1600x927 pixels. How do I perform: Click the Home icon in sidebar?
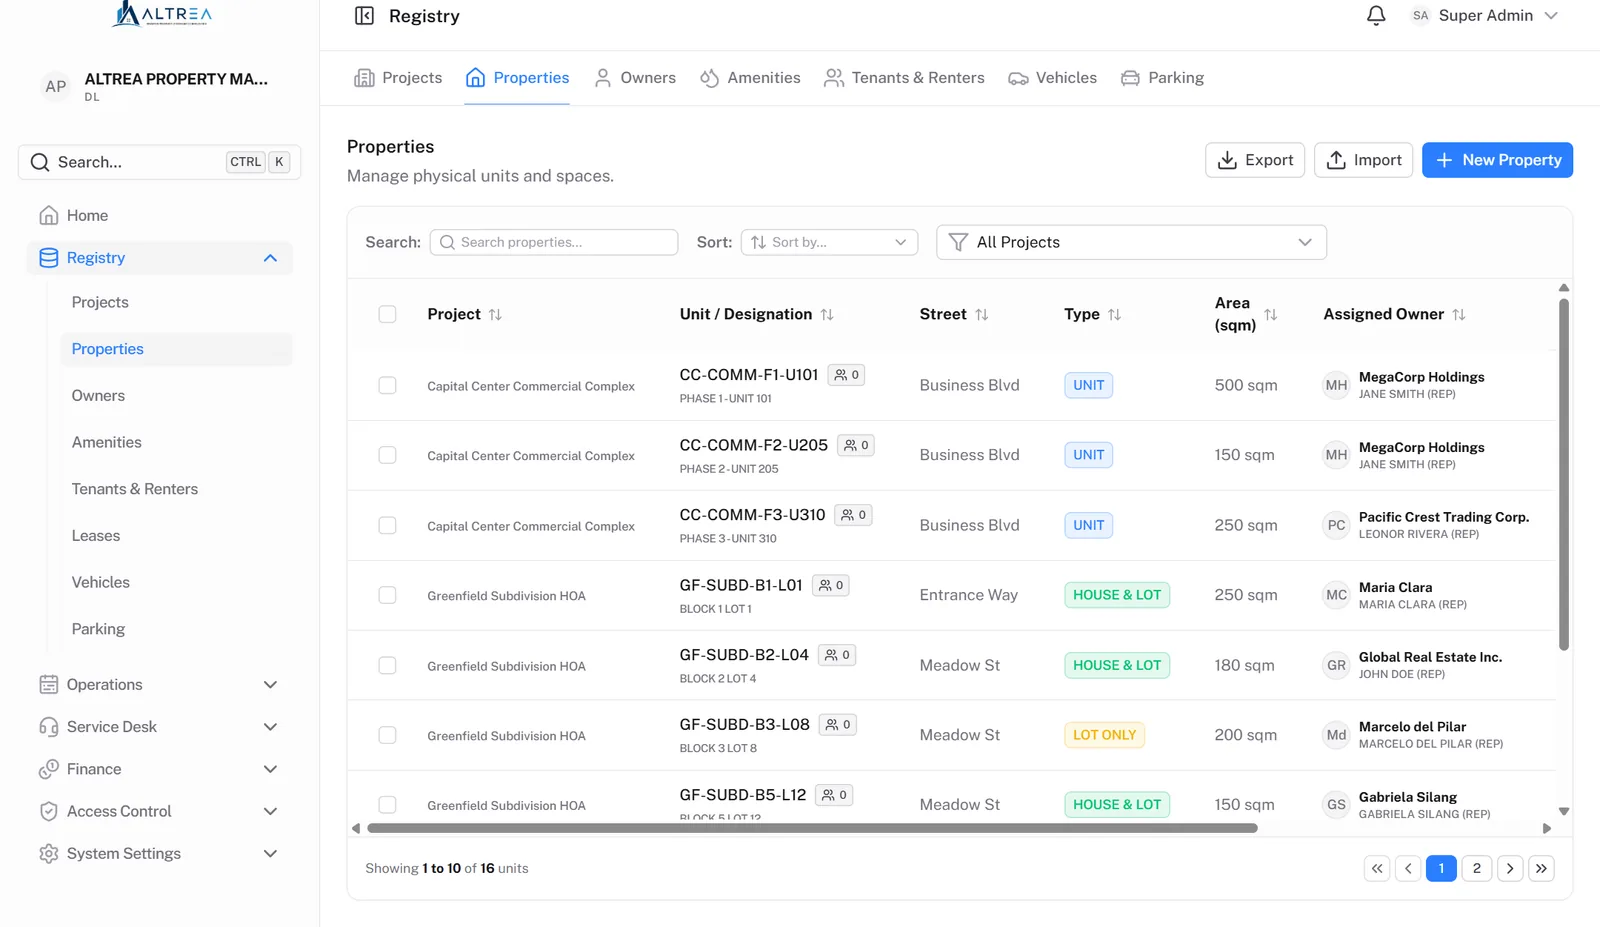pyautogui.click(x=48, y=215)
